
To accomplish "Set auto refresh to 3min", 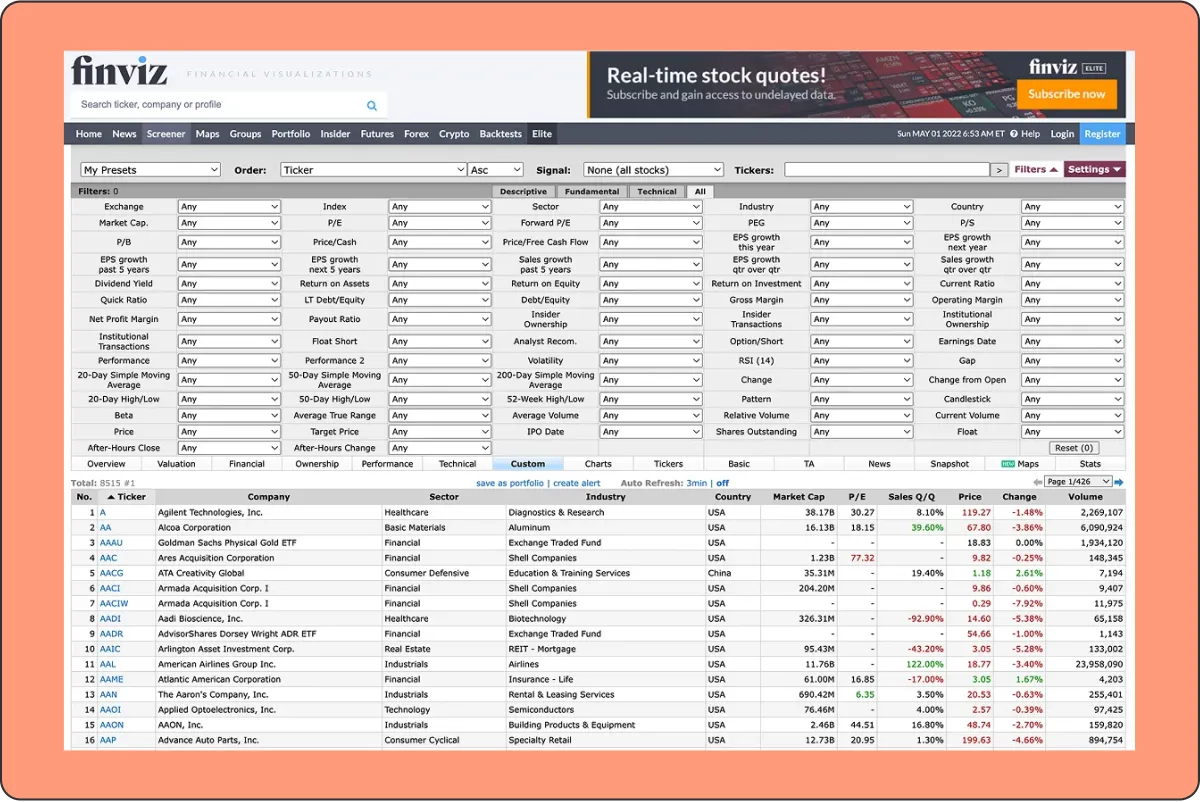I will pyautogui.click(x=695, y=483).
